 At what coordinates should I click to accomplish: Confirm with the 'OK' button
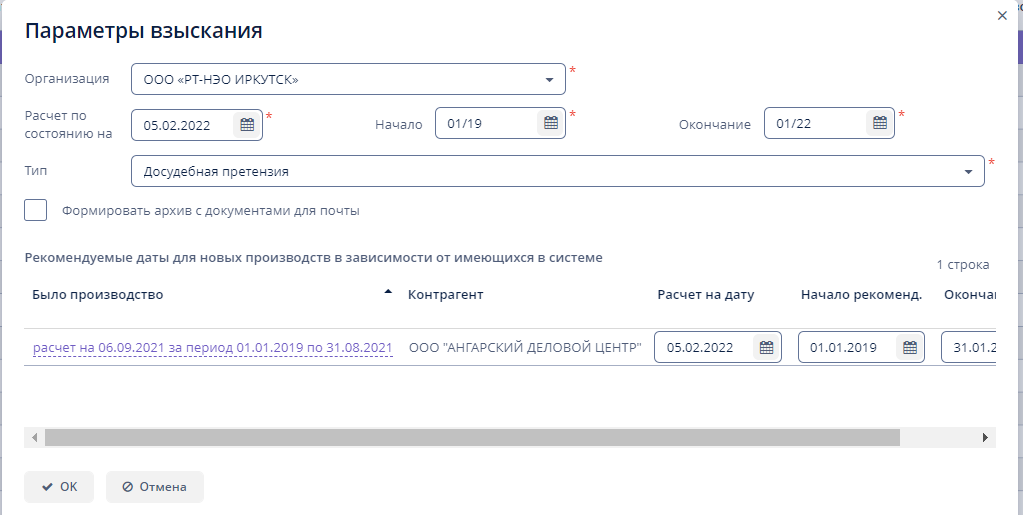tap(59, 487)
